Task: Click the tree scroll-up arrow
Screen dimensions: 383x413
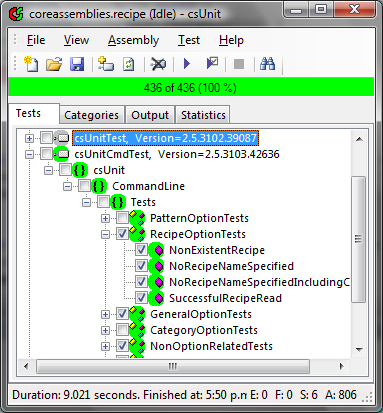Action: (x=359, y=139)
